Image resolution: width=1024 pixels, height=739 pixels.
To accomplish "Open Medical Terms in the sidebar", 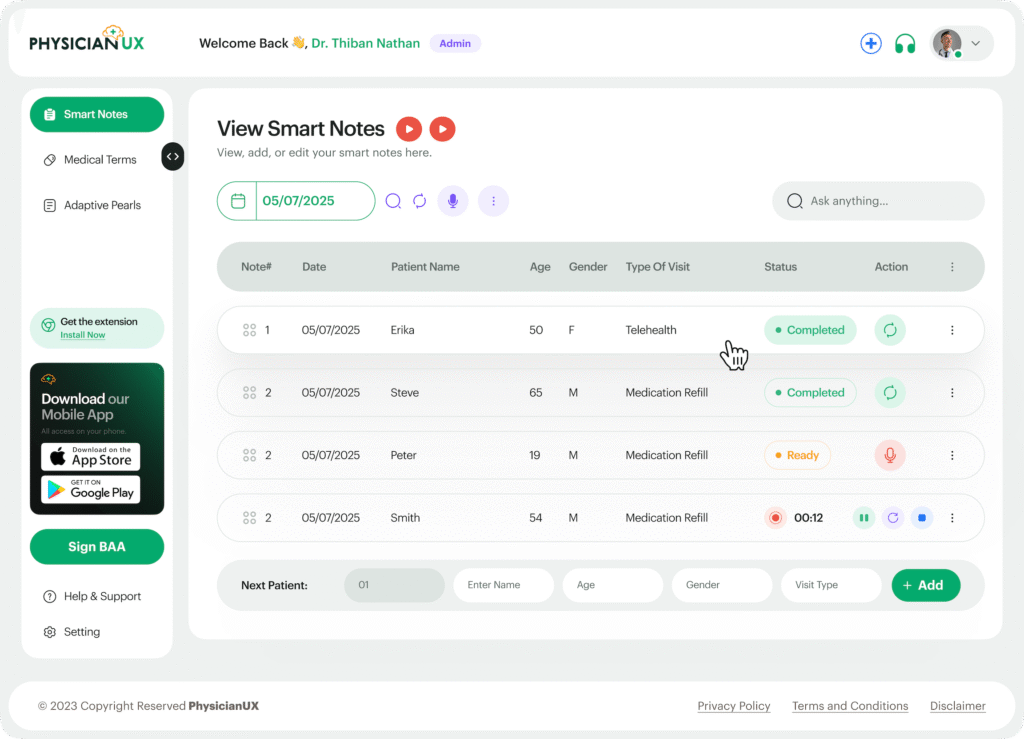I will (x=99, y=160).
